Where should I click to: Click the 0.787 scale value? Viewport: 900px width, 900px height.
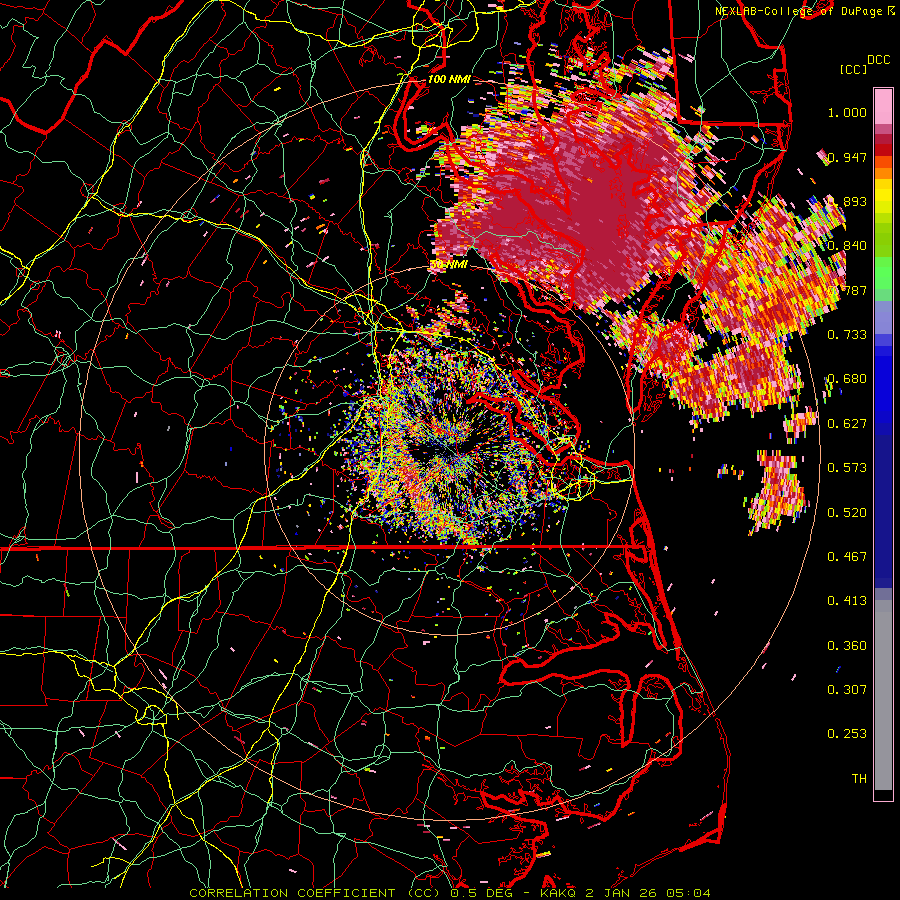pos(847,290)
